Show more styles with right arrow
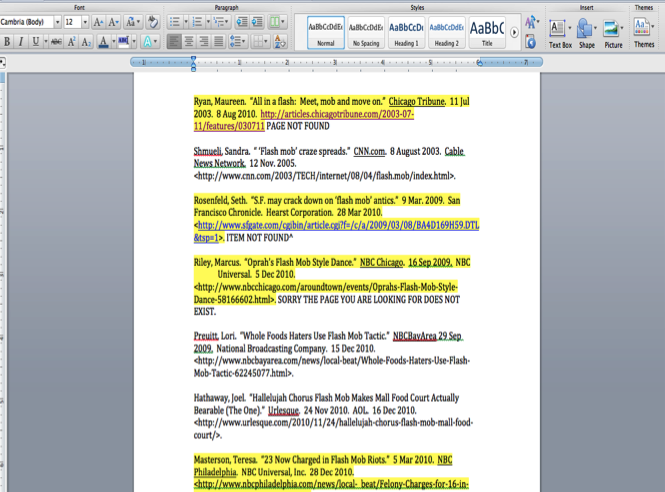Viewport: 665px width, 492px height. click(x=514, y=33)
